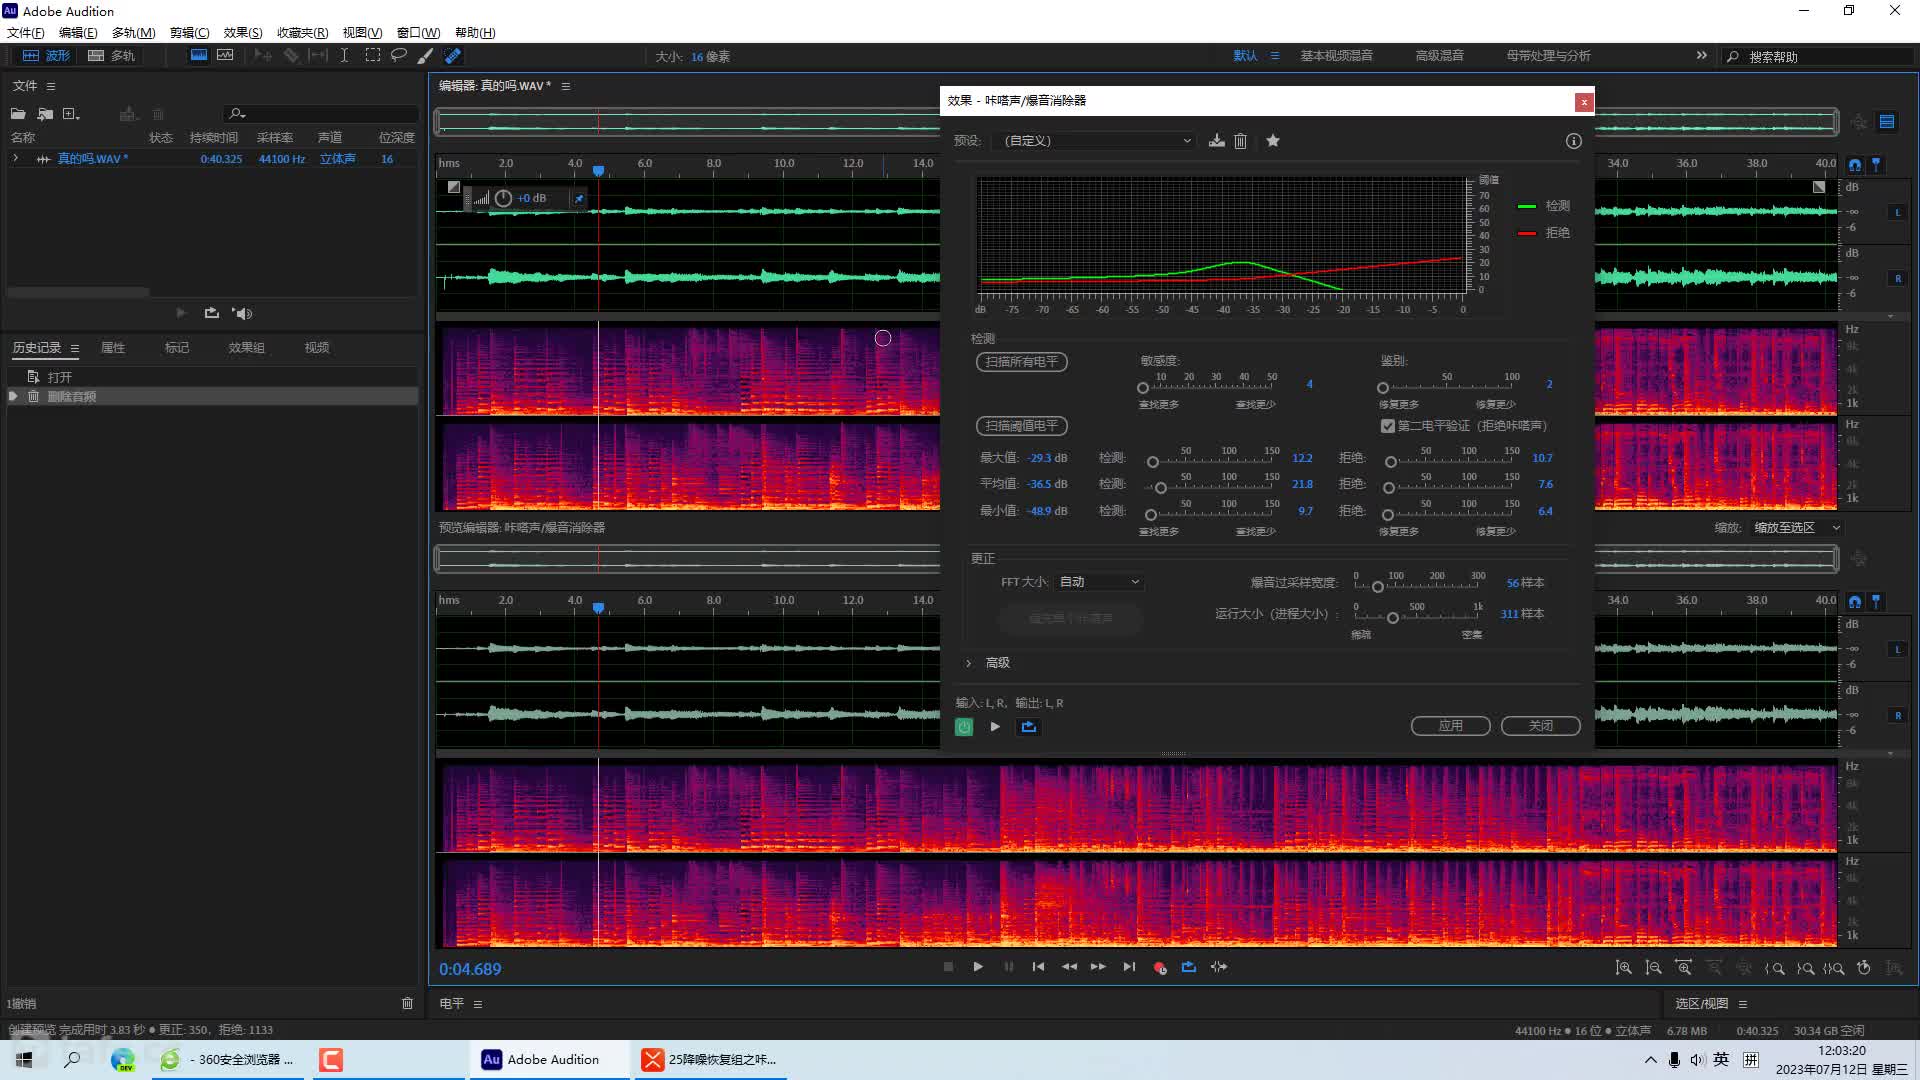Rewind the main transport
Image resolution: width=1920 pixels, height=1080 pixels.
point(1069,967)
